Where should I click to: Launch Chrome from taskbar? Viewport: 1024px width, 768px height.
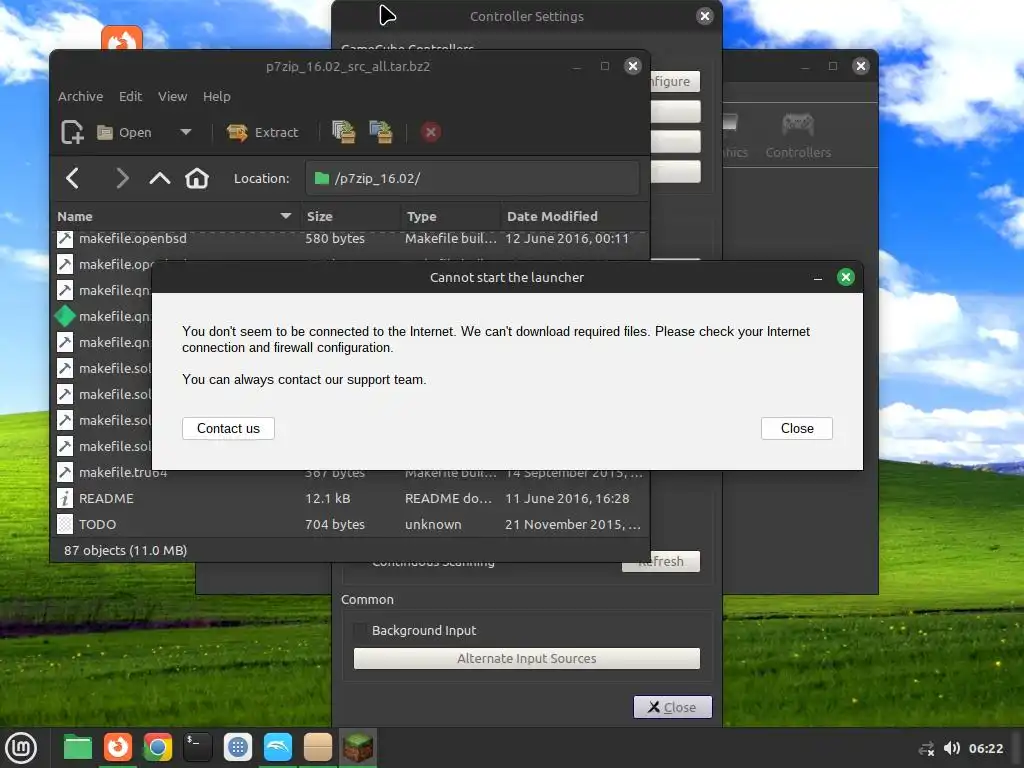(x=157, y=748)
